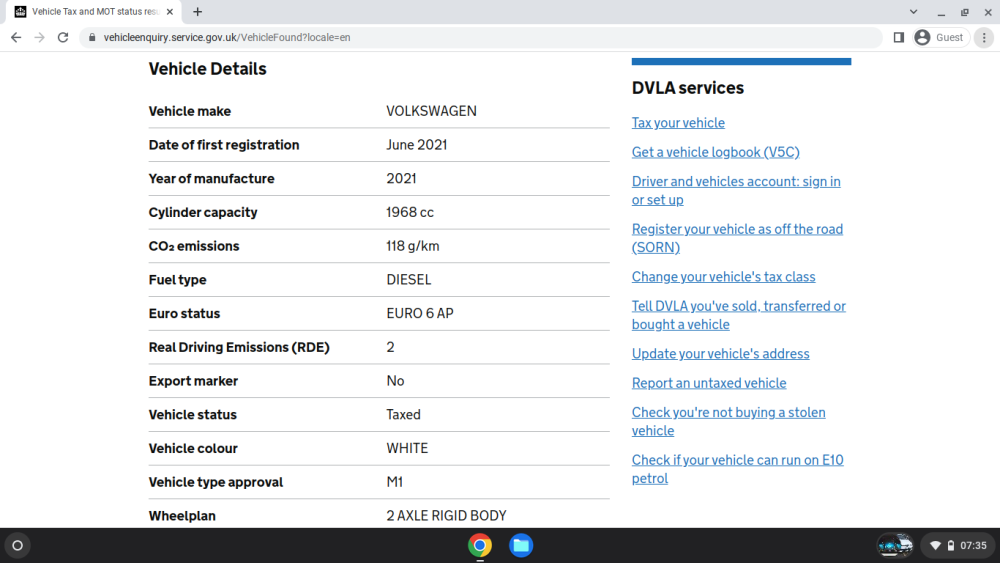Open Chrome from the shelf
Viewport: 1000px width, 563px height.
coord(480,545)
